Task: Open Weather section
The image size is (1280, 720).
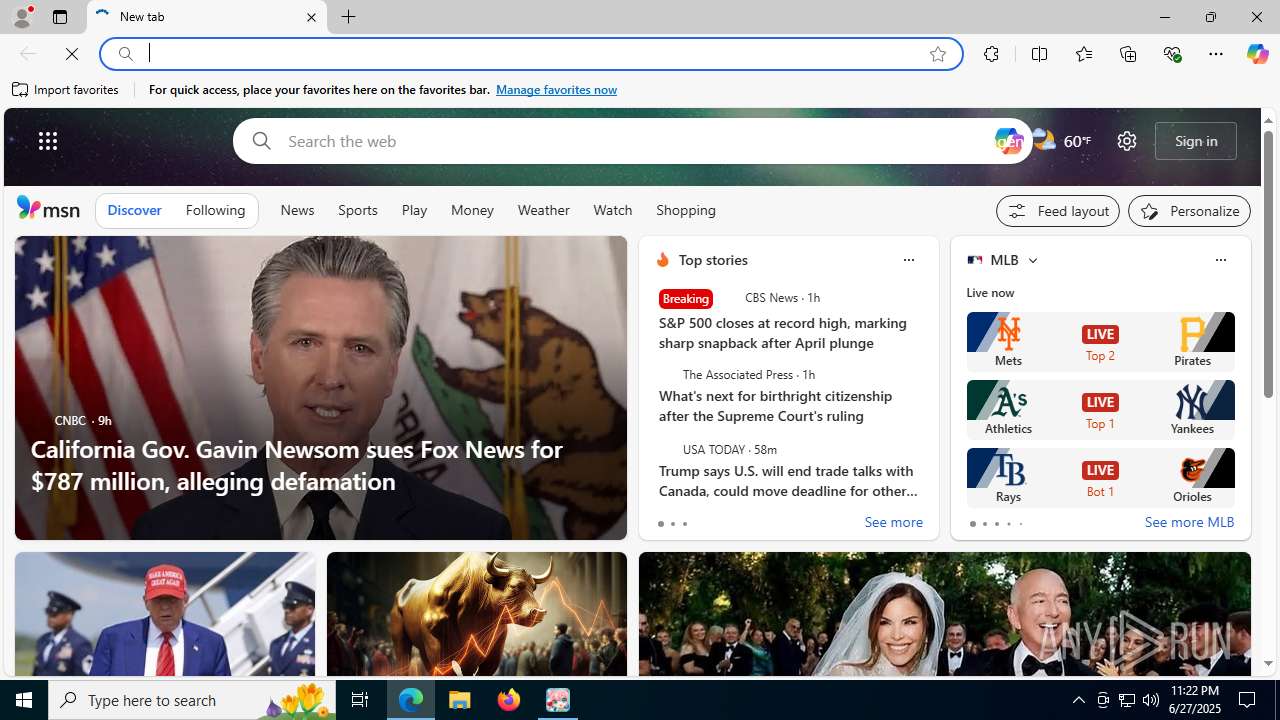Action: pos(543,211)
